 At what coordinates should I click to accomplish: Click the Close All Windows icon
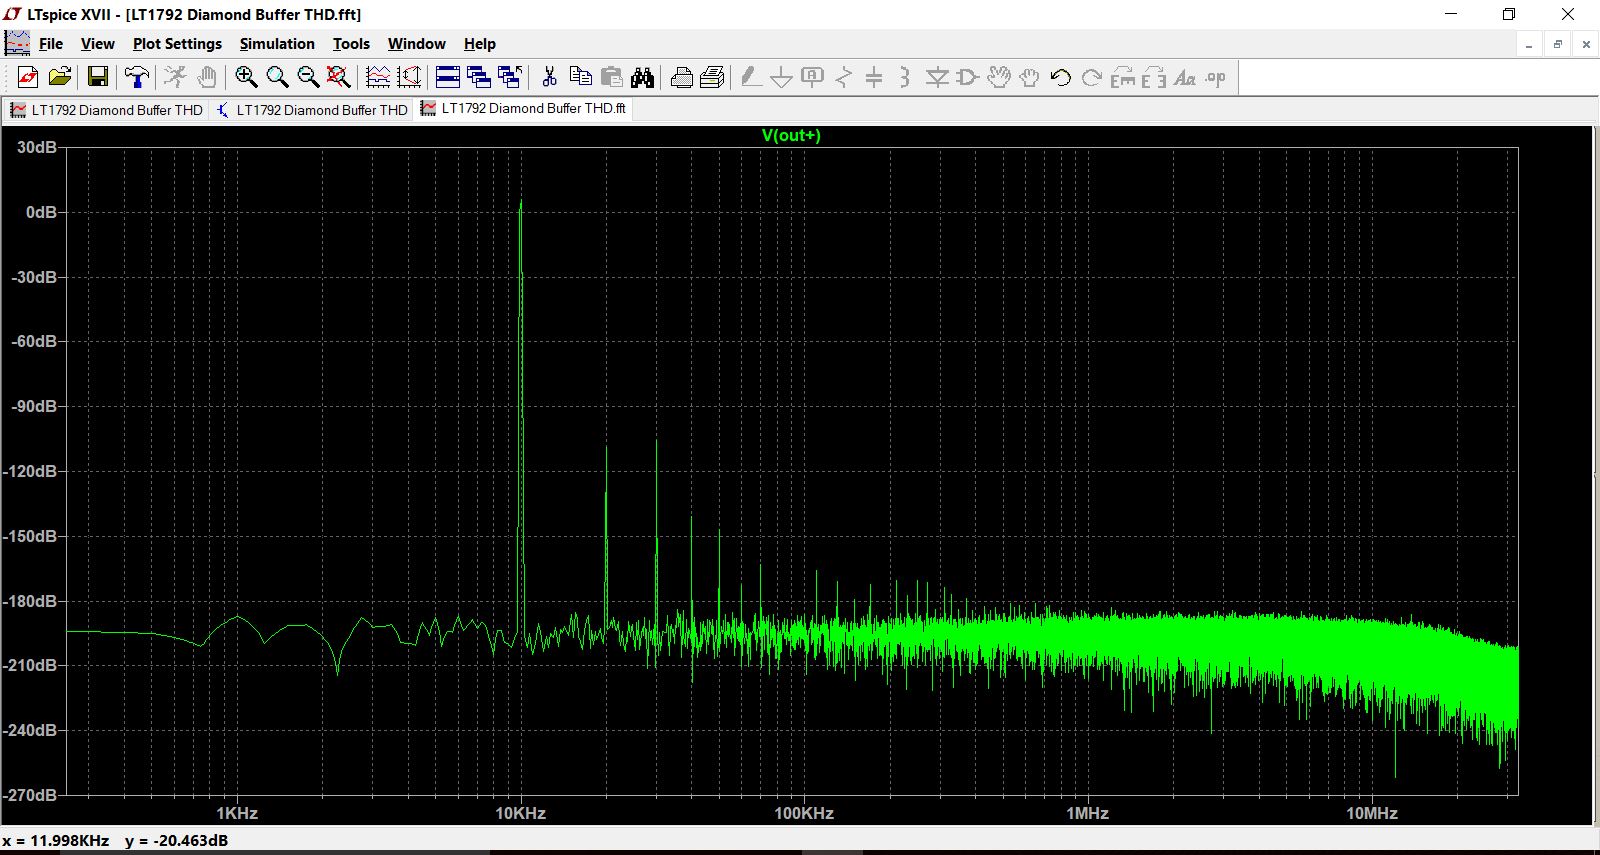510,77
